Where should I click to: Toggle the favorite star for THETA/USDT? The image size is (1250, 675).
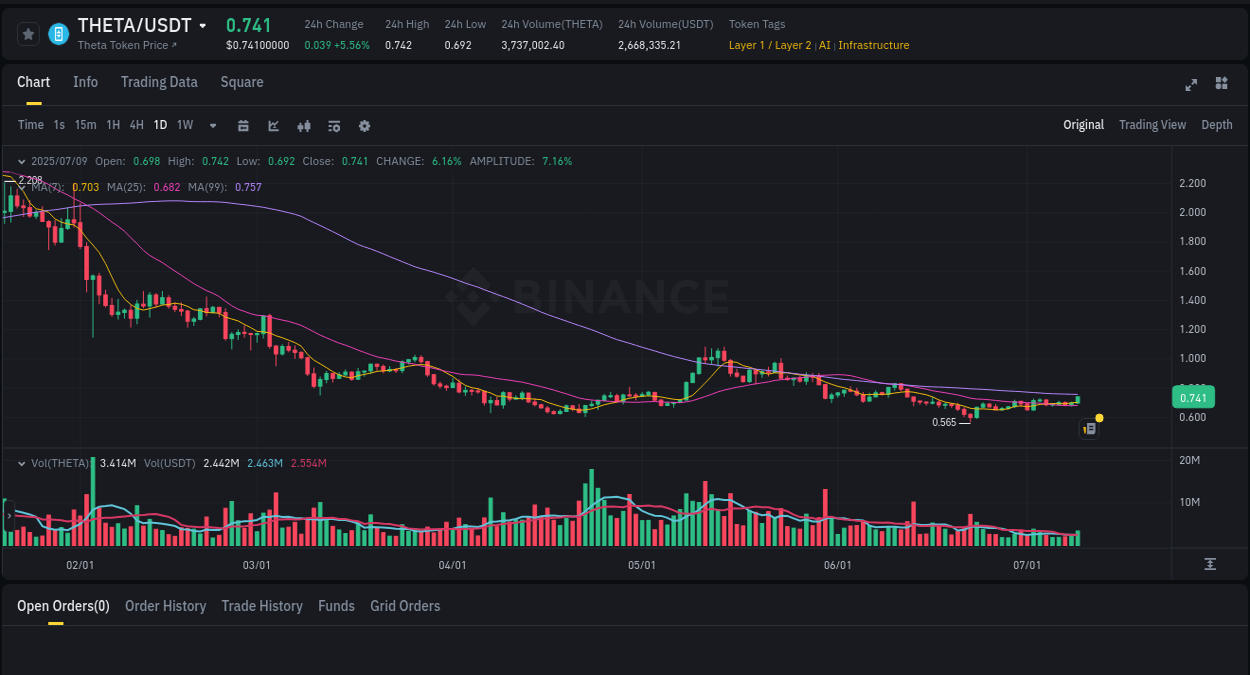pyautogui.click(x=27, y=33)
